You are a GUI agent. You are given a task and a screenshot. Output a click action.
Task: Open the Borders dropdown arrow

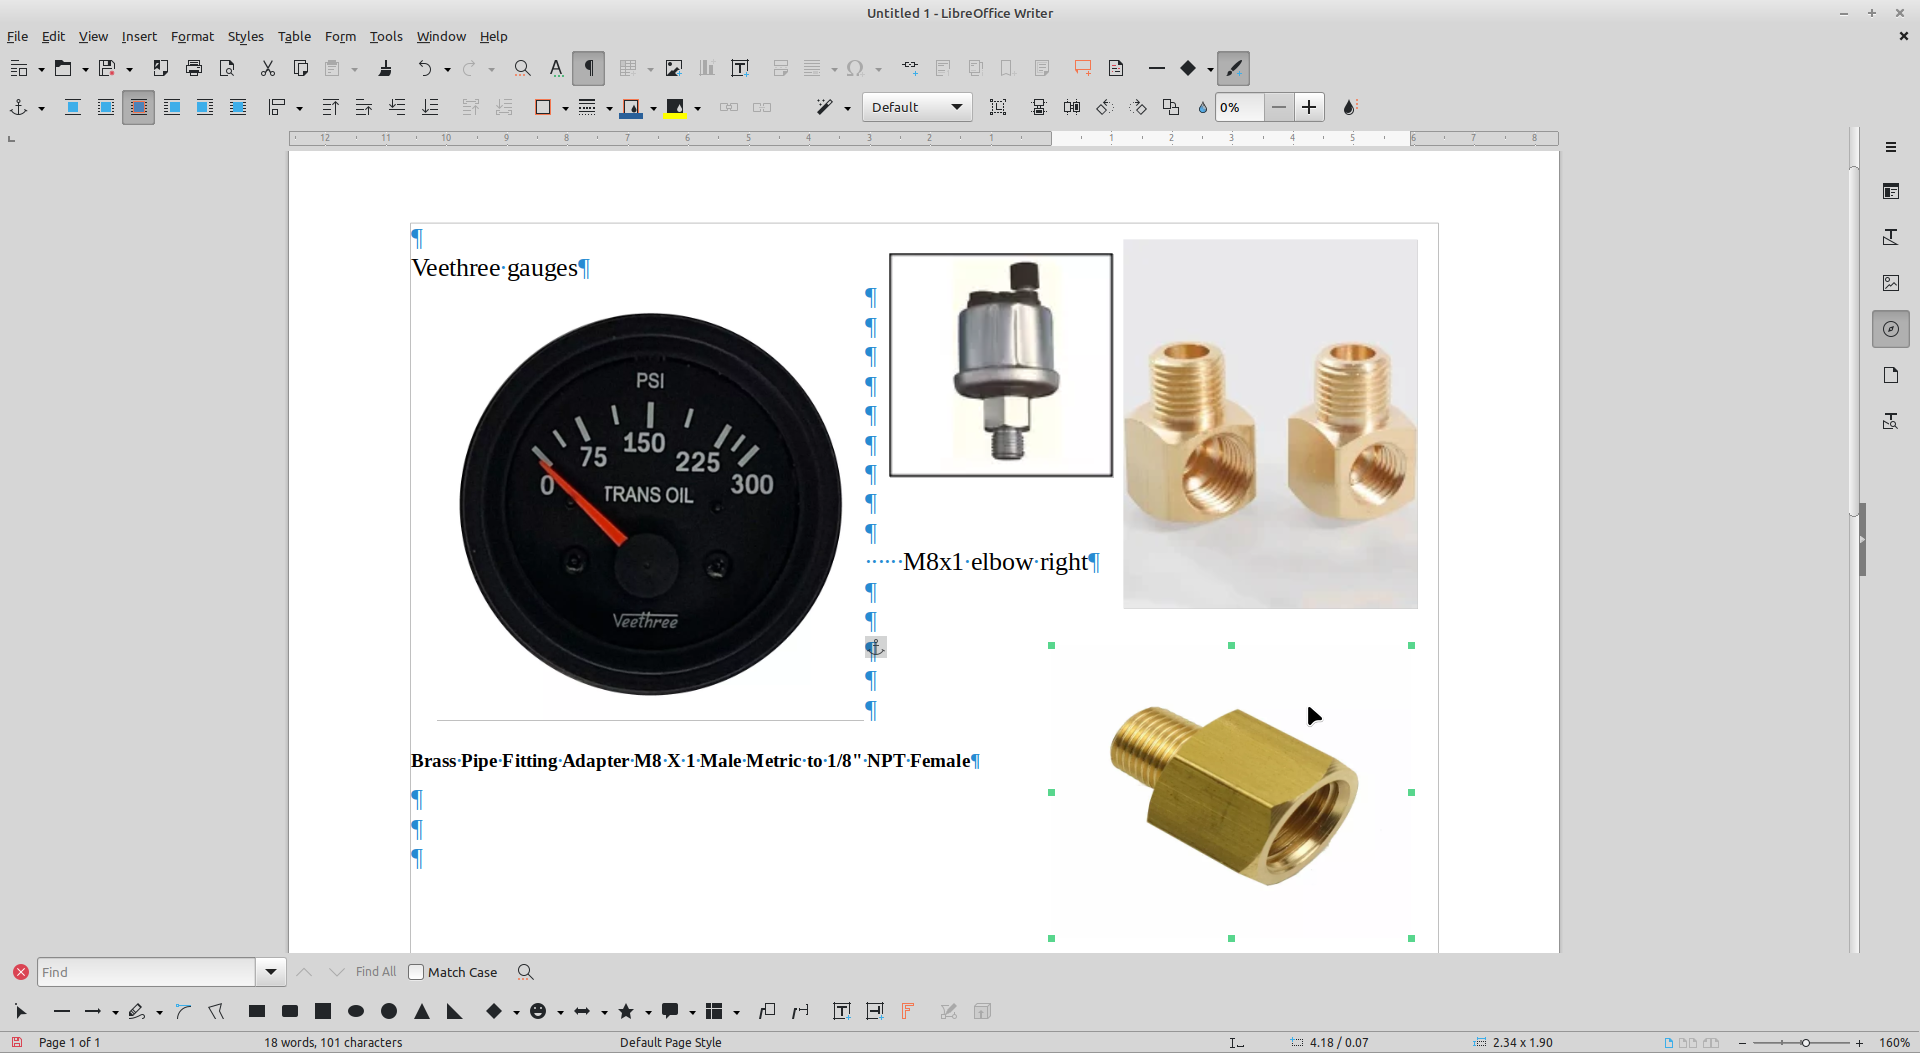(x=565, y=108)
